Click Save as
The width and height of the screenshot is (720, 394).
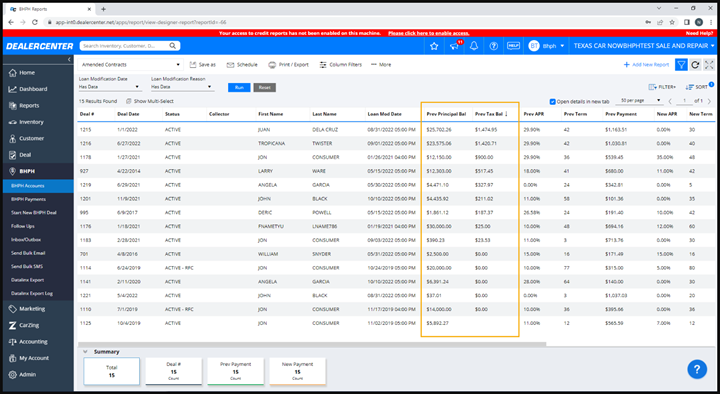point(202,65)
